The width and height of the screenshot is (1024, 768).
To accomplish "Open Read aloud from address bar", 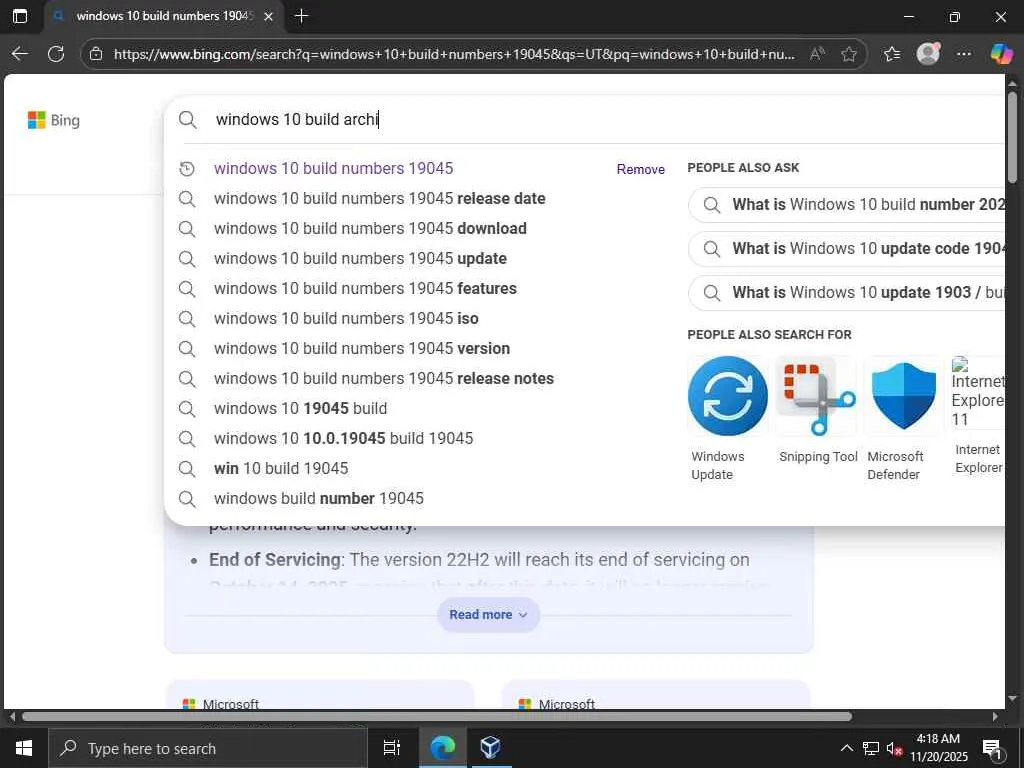I will (816, 54).
